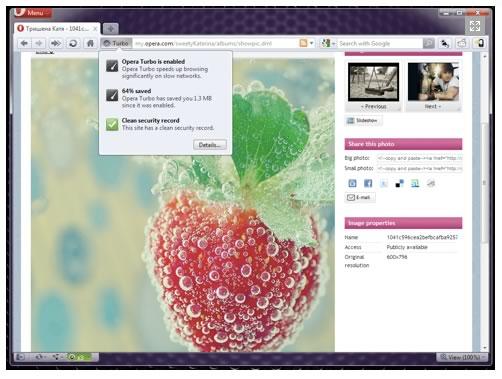Open a new tab with plus button
The height and width of the screenshot is (379, 502).
point(110,29)
